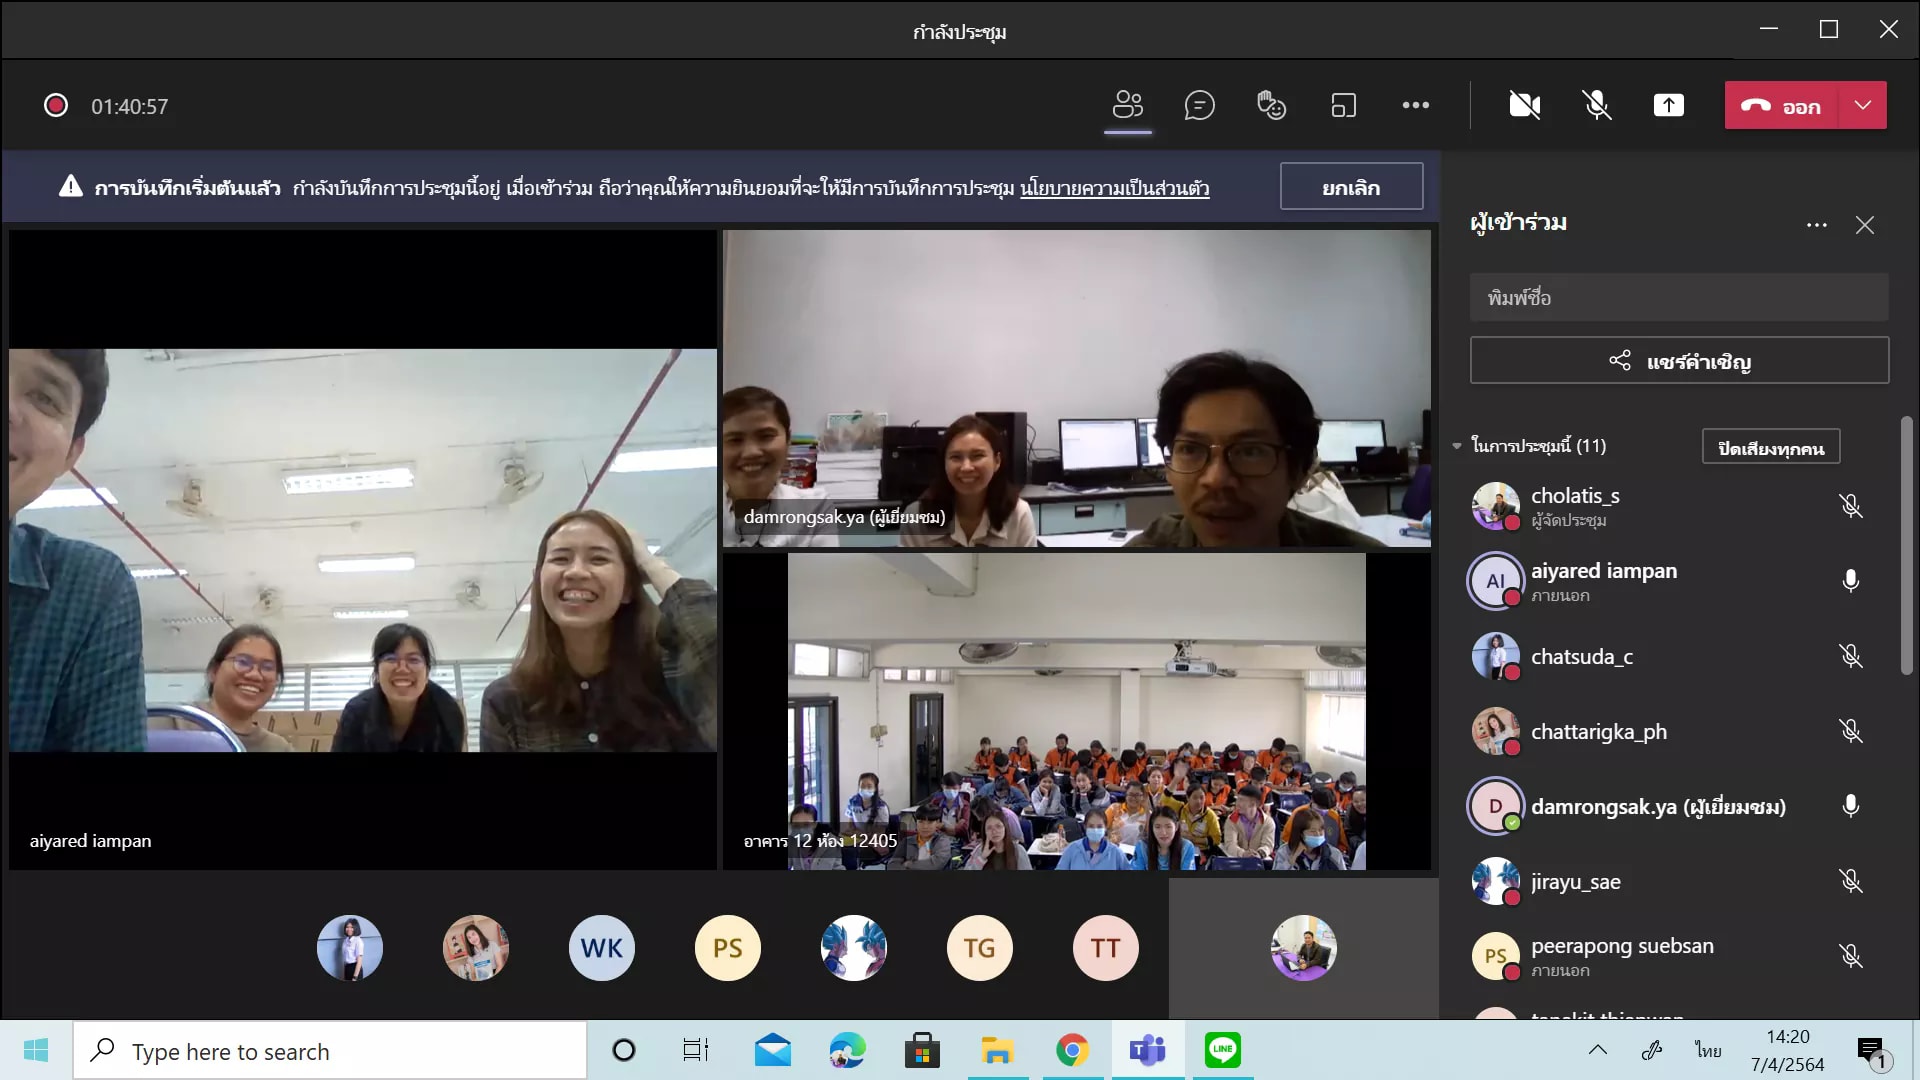Click the participants list scrollbar
1920x1080 pixels.
1906,545
